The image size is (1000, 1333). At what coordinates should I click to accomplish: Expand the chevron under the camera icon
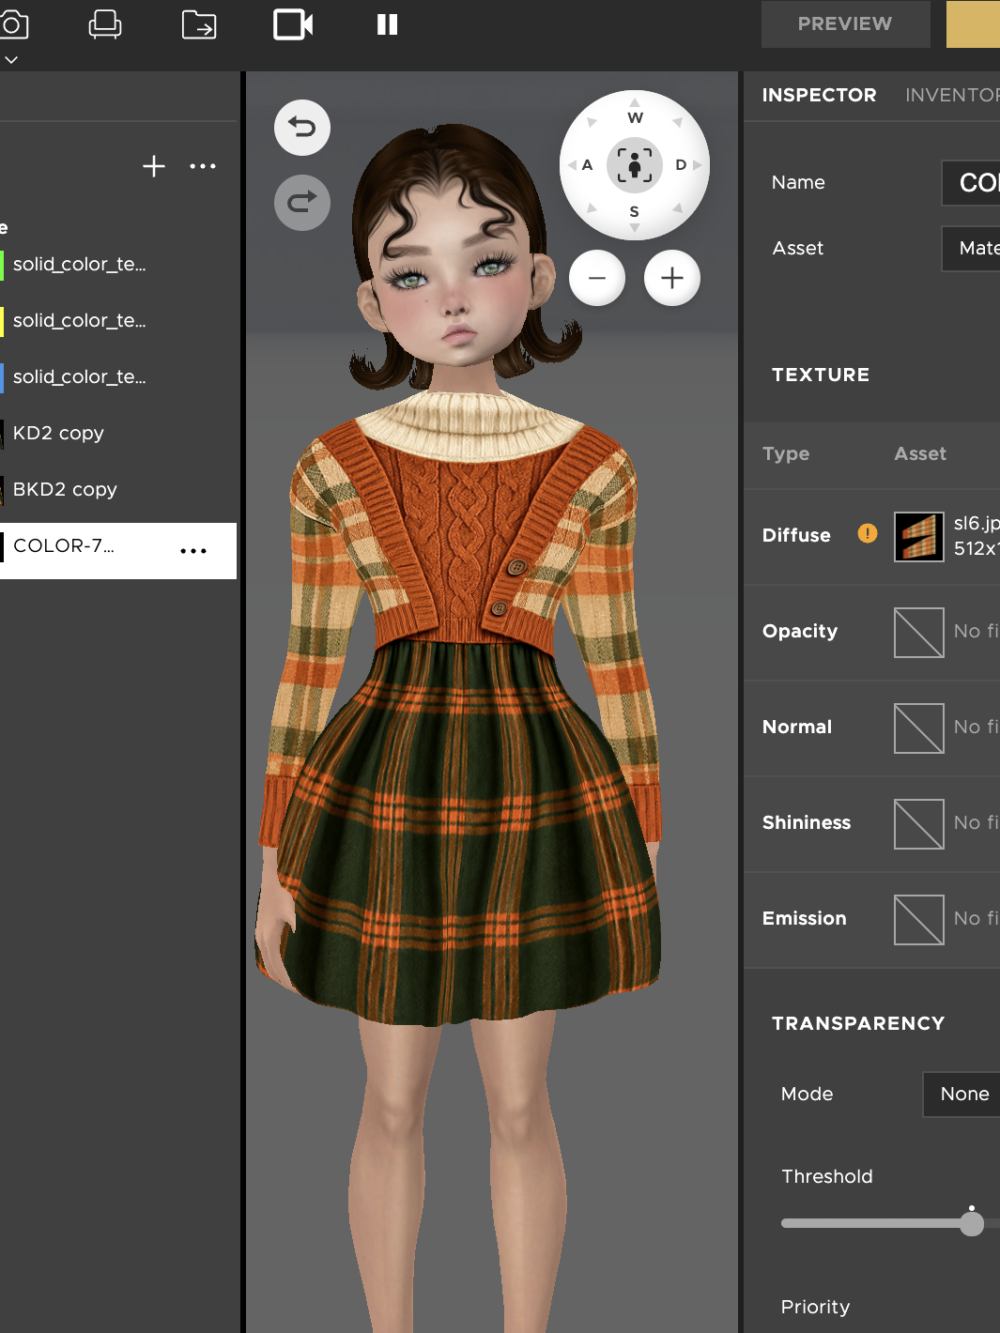(11, 60)
